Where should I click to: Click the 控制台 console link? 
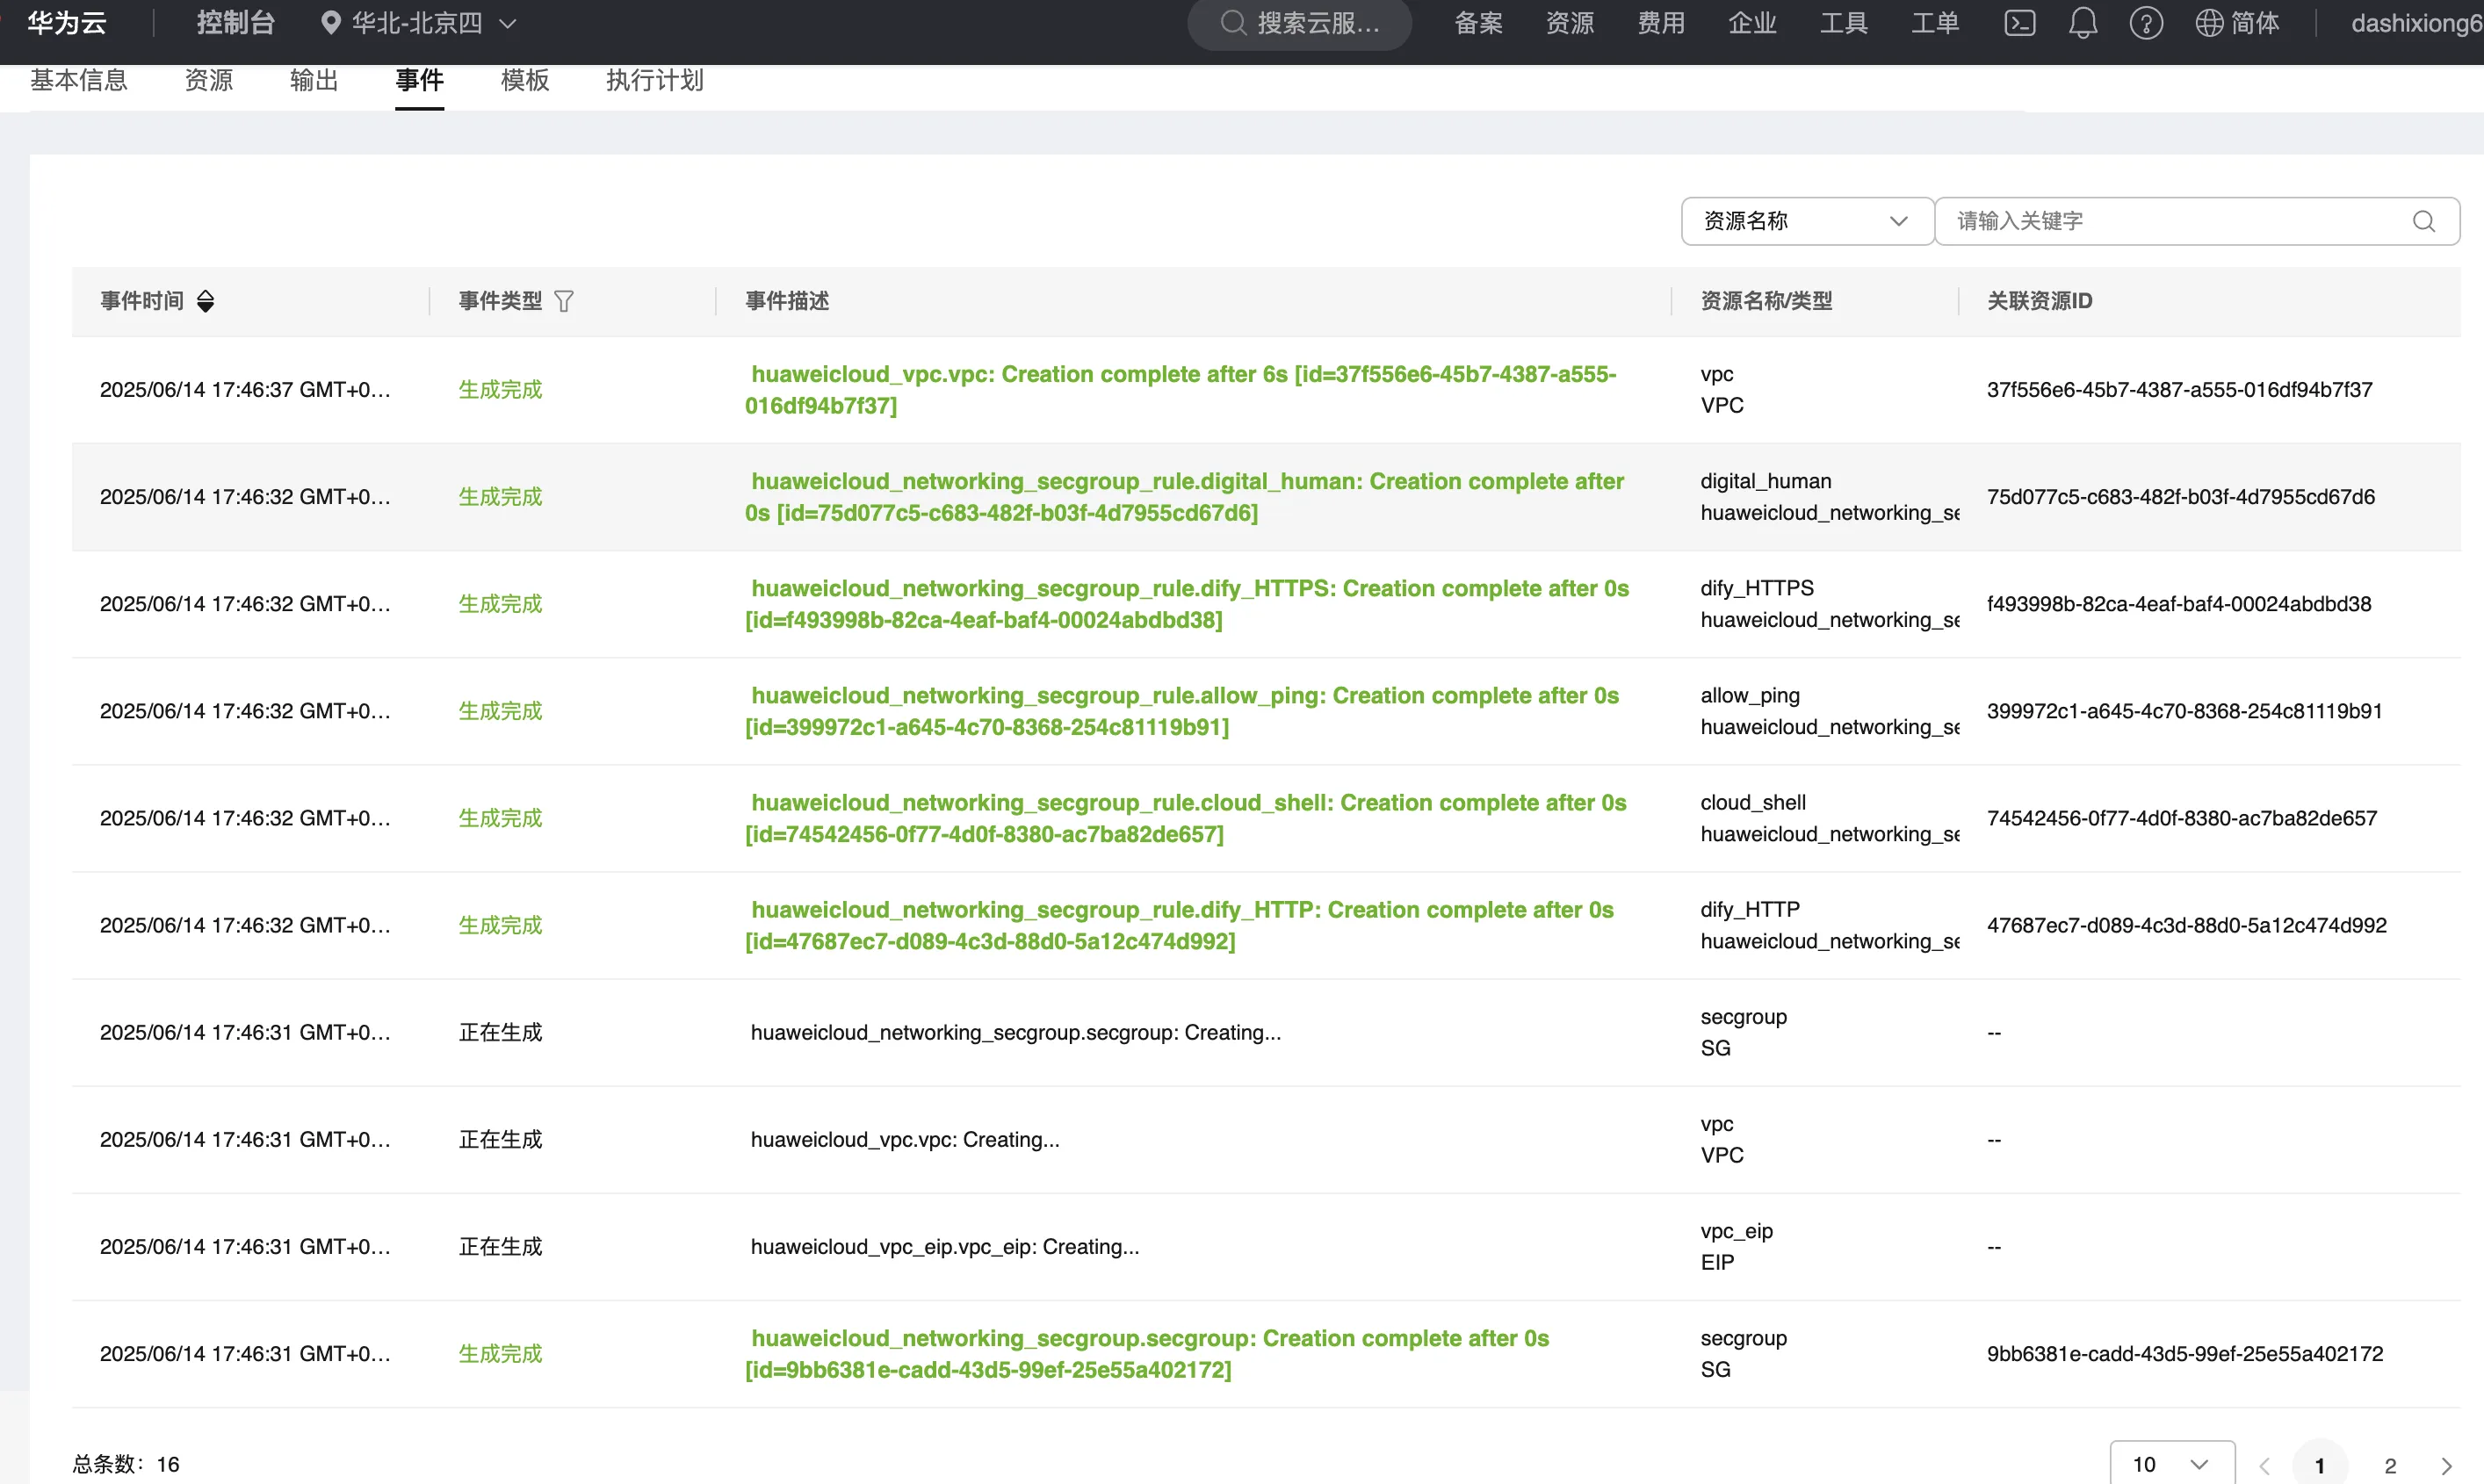[x=235, y=23]
